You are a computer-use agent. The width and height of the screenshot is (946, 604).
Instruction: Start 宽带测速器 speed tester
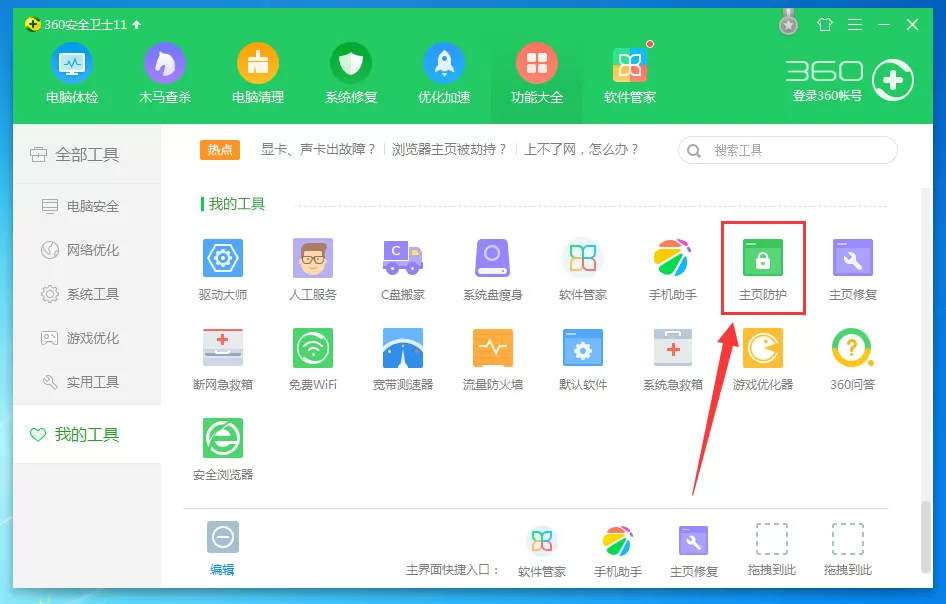click(x=402, y=359)
